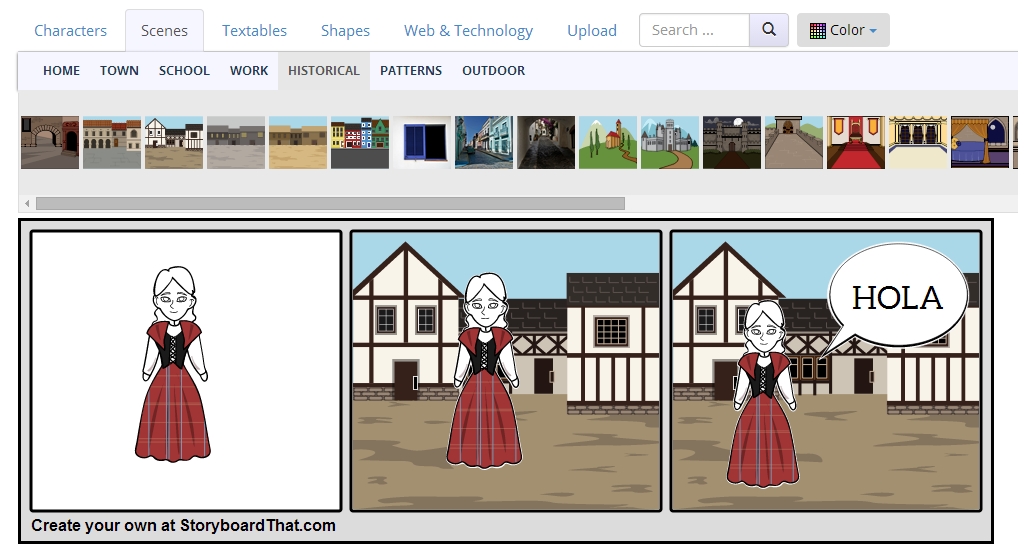
Task: Choose the blue window shutter scene thumbnail
Action: click(422, 142)
